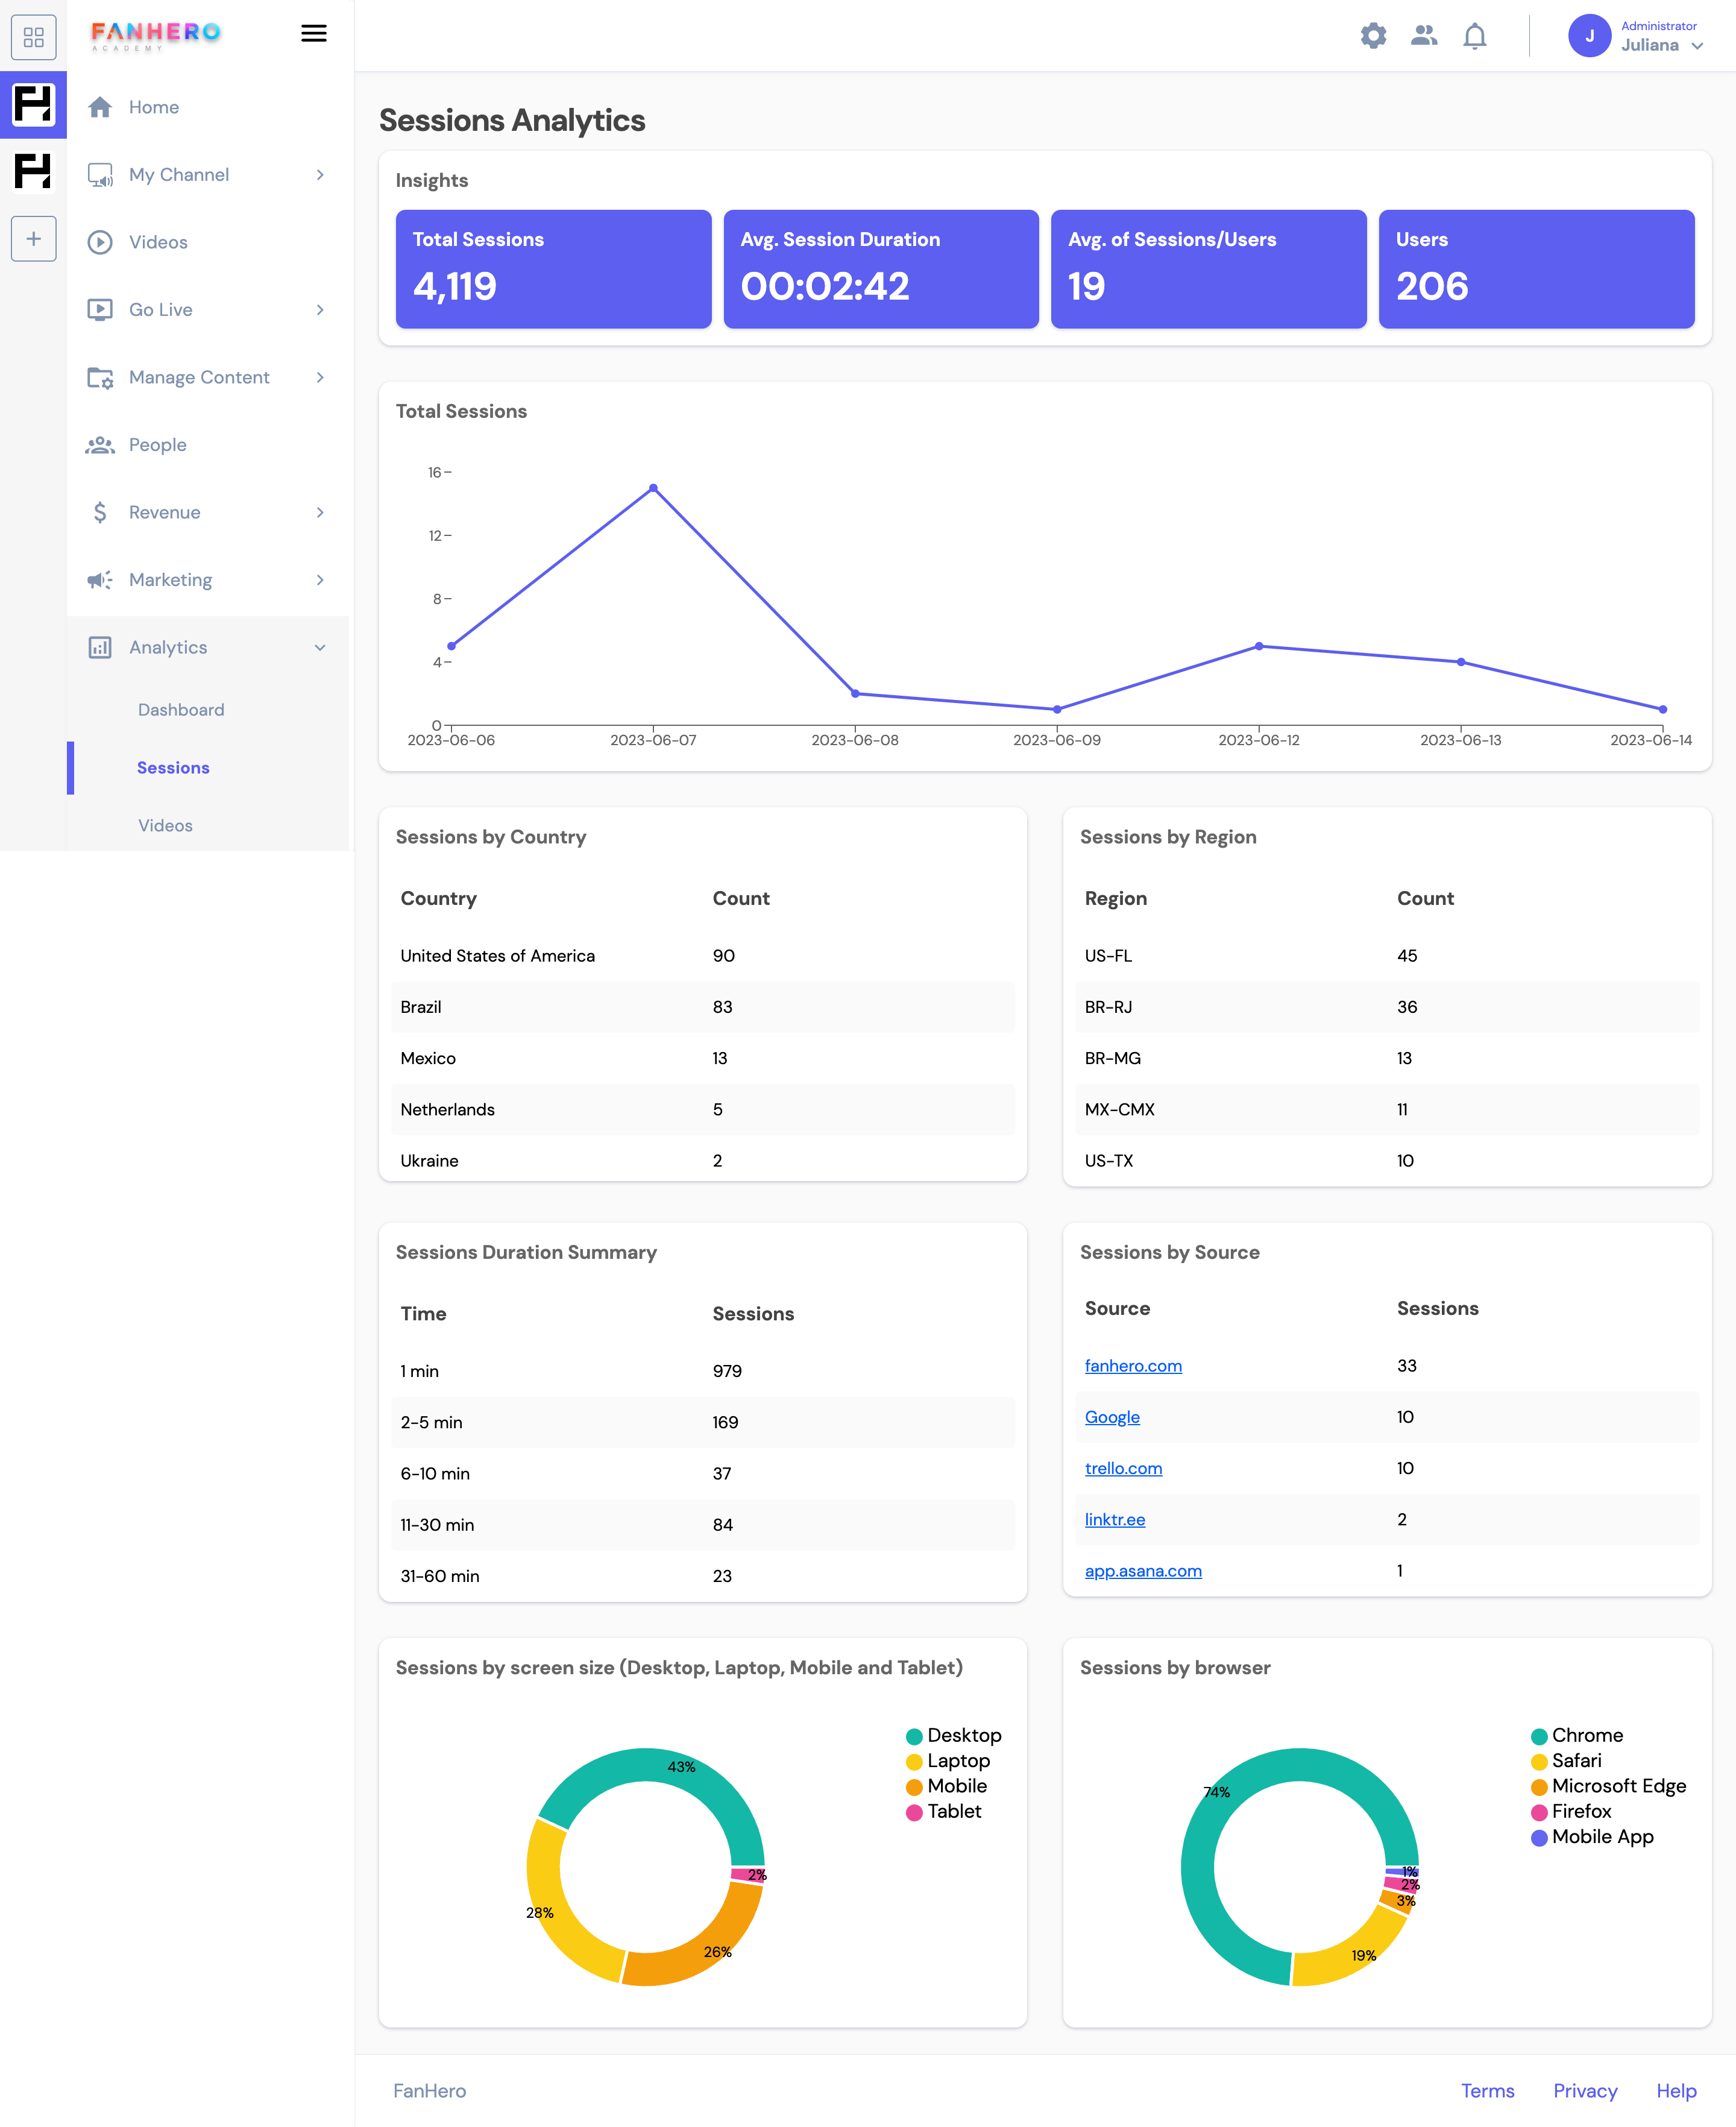Collapse the Analytics menu section
Screen dimensions: 1736x2127
click(319, 648)
